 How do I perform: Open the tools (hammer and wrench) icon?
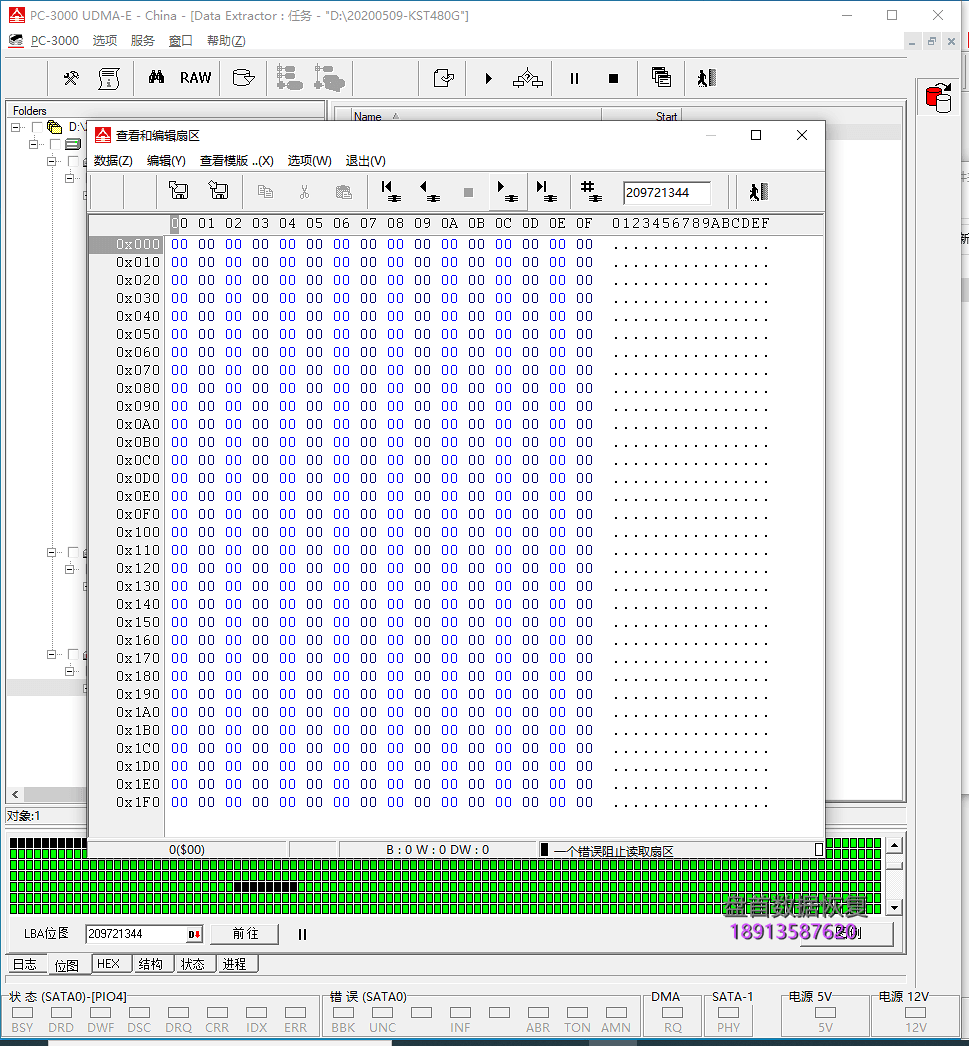pyautogui.click(x=71, y=79)
